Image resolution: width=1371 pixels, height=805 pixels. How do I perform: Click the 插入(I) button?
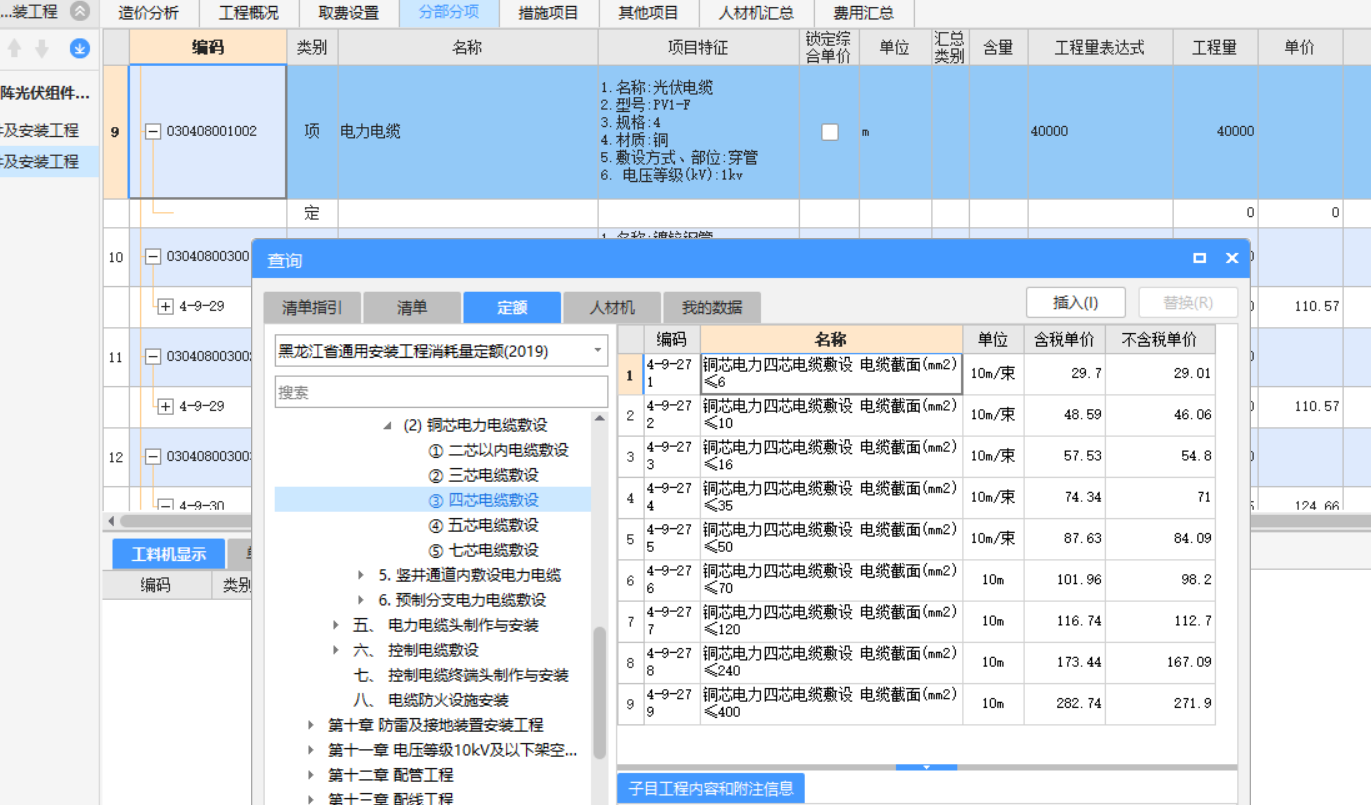click(1076, 303)
